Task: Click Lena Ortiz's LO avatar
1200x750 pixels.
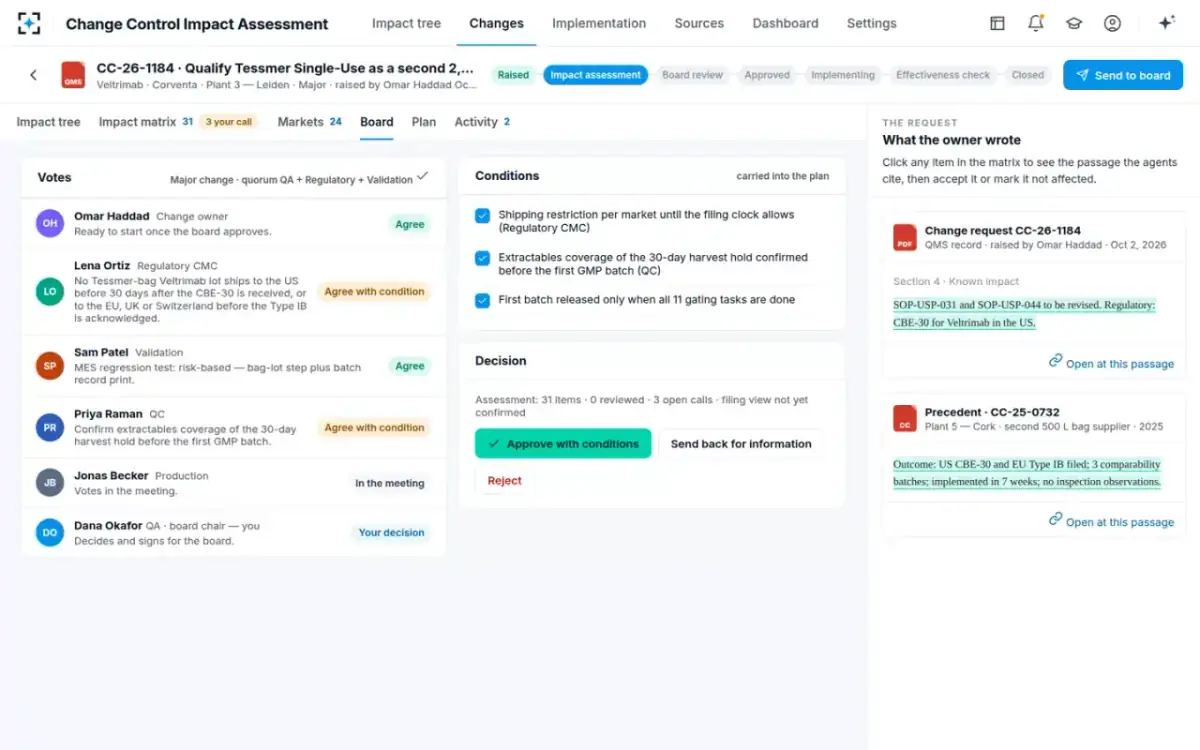Action: [x=50, y=292]
